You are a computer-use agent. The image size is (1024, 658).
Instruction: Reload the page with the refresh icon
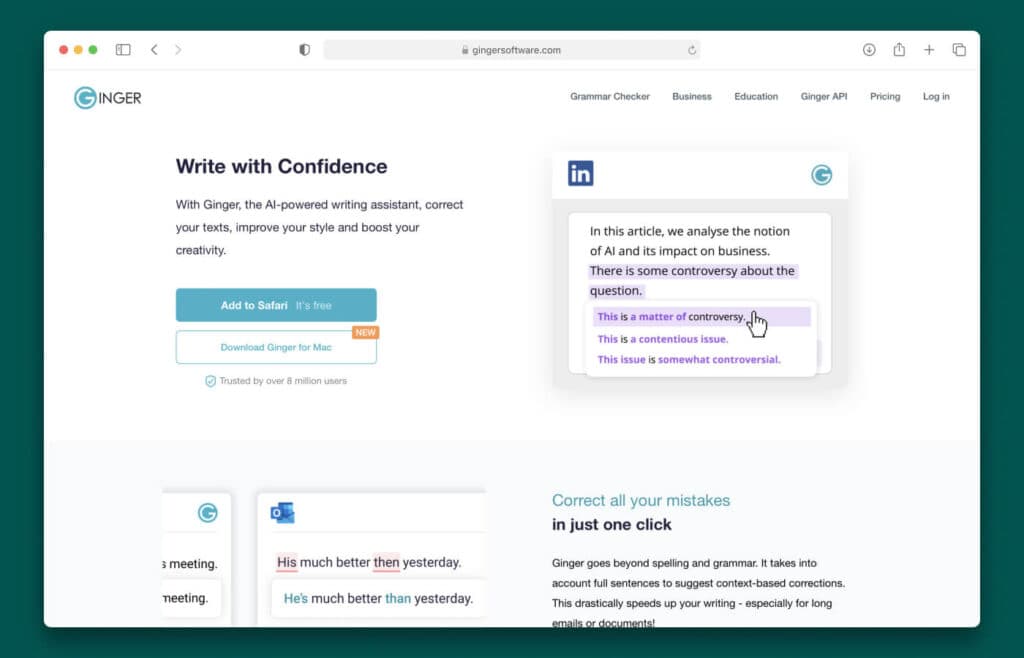tap(692, 50)
